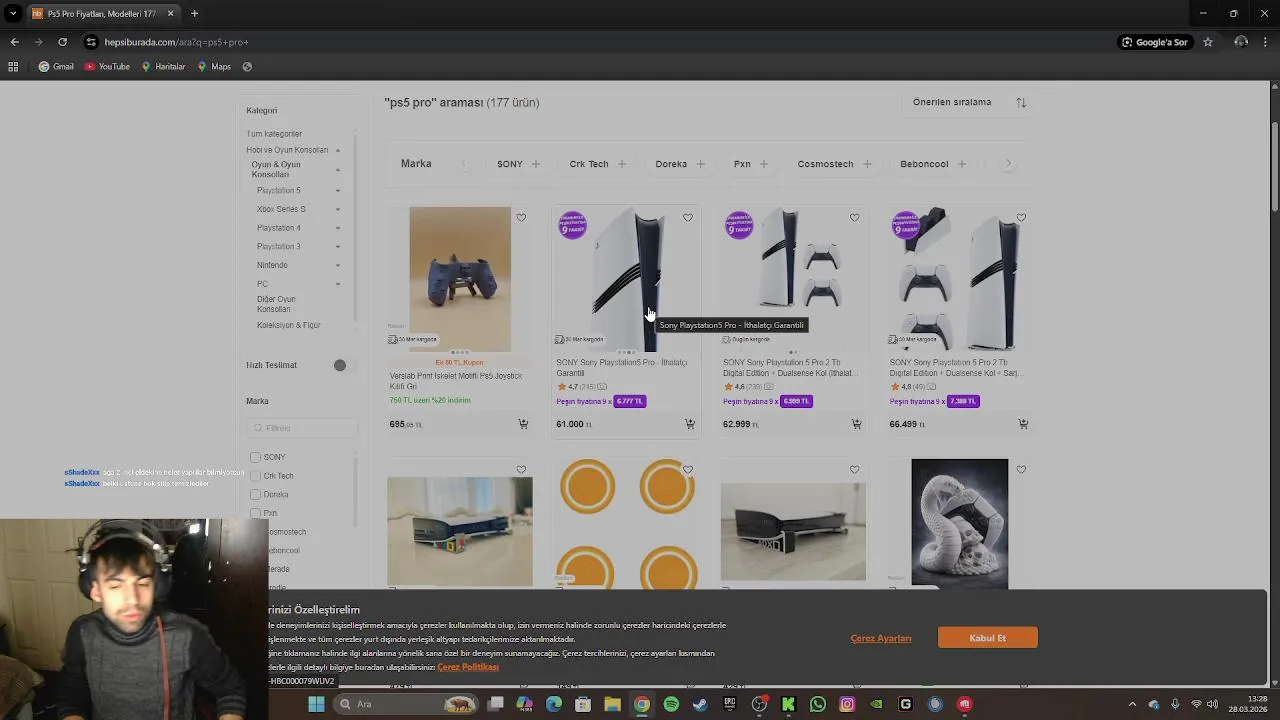The image size is (1280, 720).
Task: Favorite the 62.999 TL PS5 Pro heart
Action: coord(854,218)
